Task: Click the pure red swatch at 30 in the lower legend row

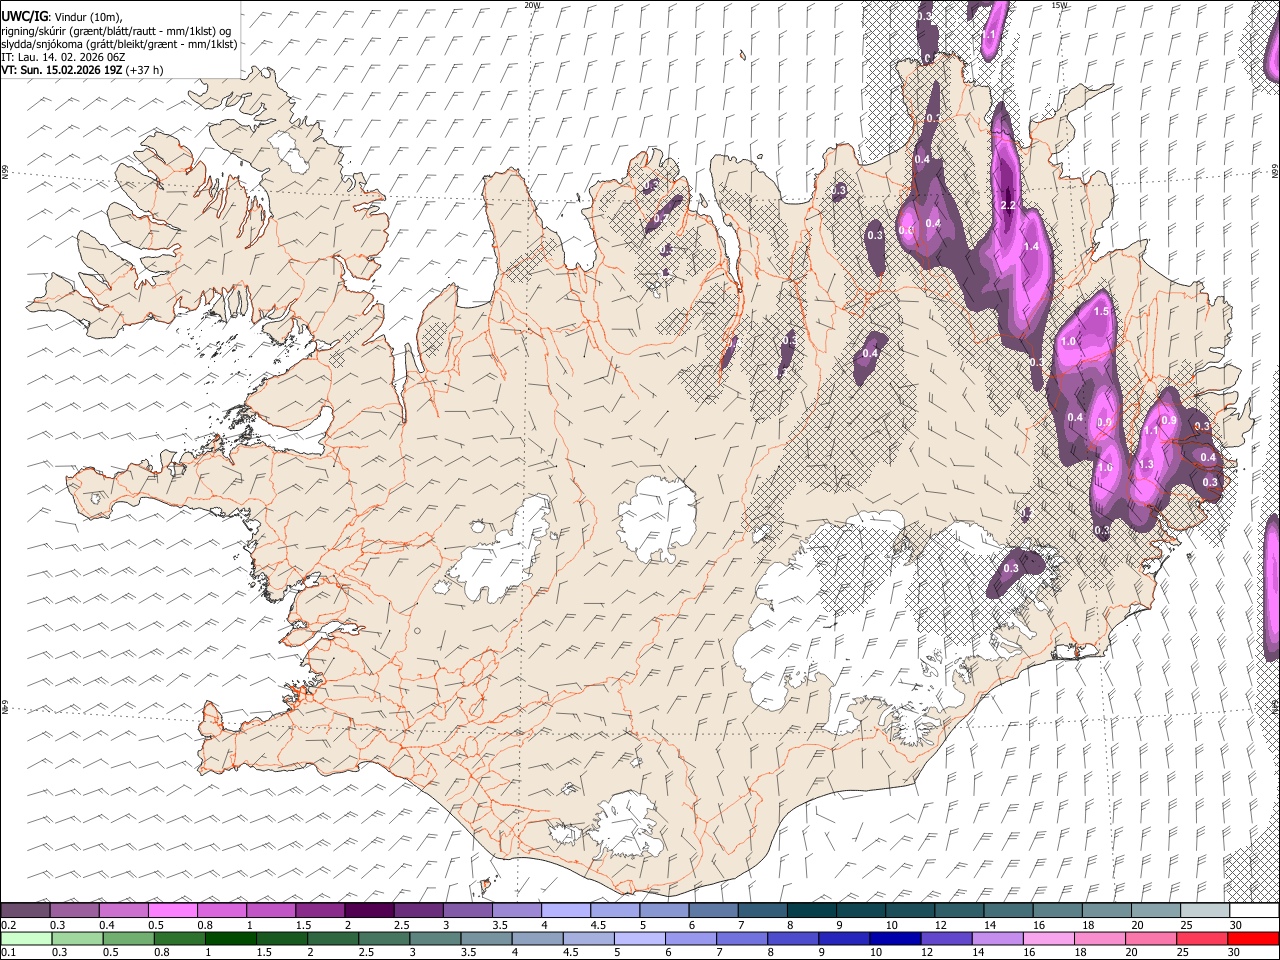Action: pyautogui.click(x=1253, y=939)
